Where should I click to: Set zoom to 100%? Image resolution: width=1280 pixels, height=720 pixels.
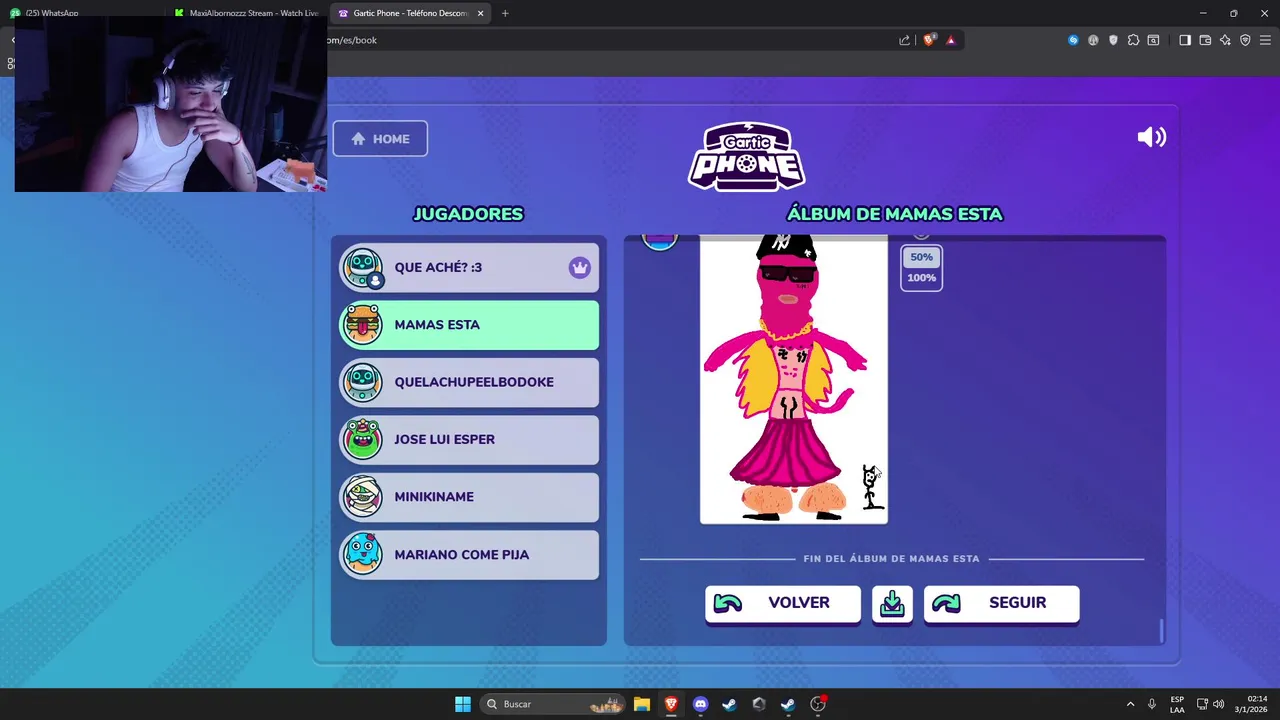click(921, 278)
